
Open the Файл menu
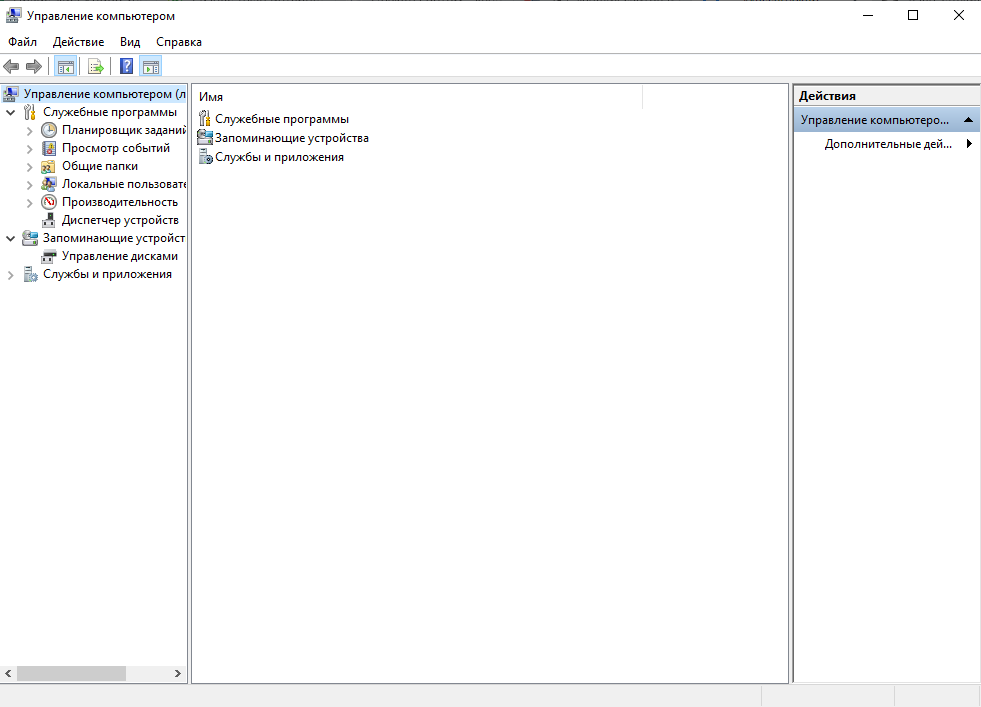click(x=23, y=42)
